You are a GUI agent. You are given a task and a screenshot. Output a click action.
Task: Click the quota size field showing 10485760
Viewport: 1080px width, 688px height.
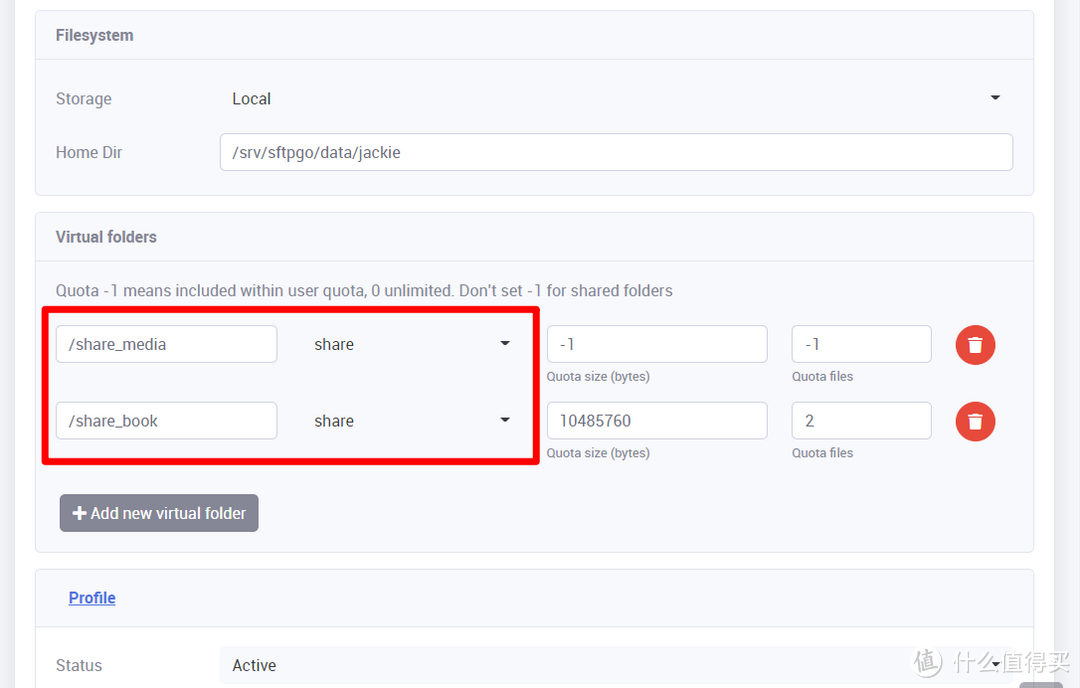pos(657,420)
